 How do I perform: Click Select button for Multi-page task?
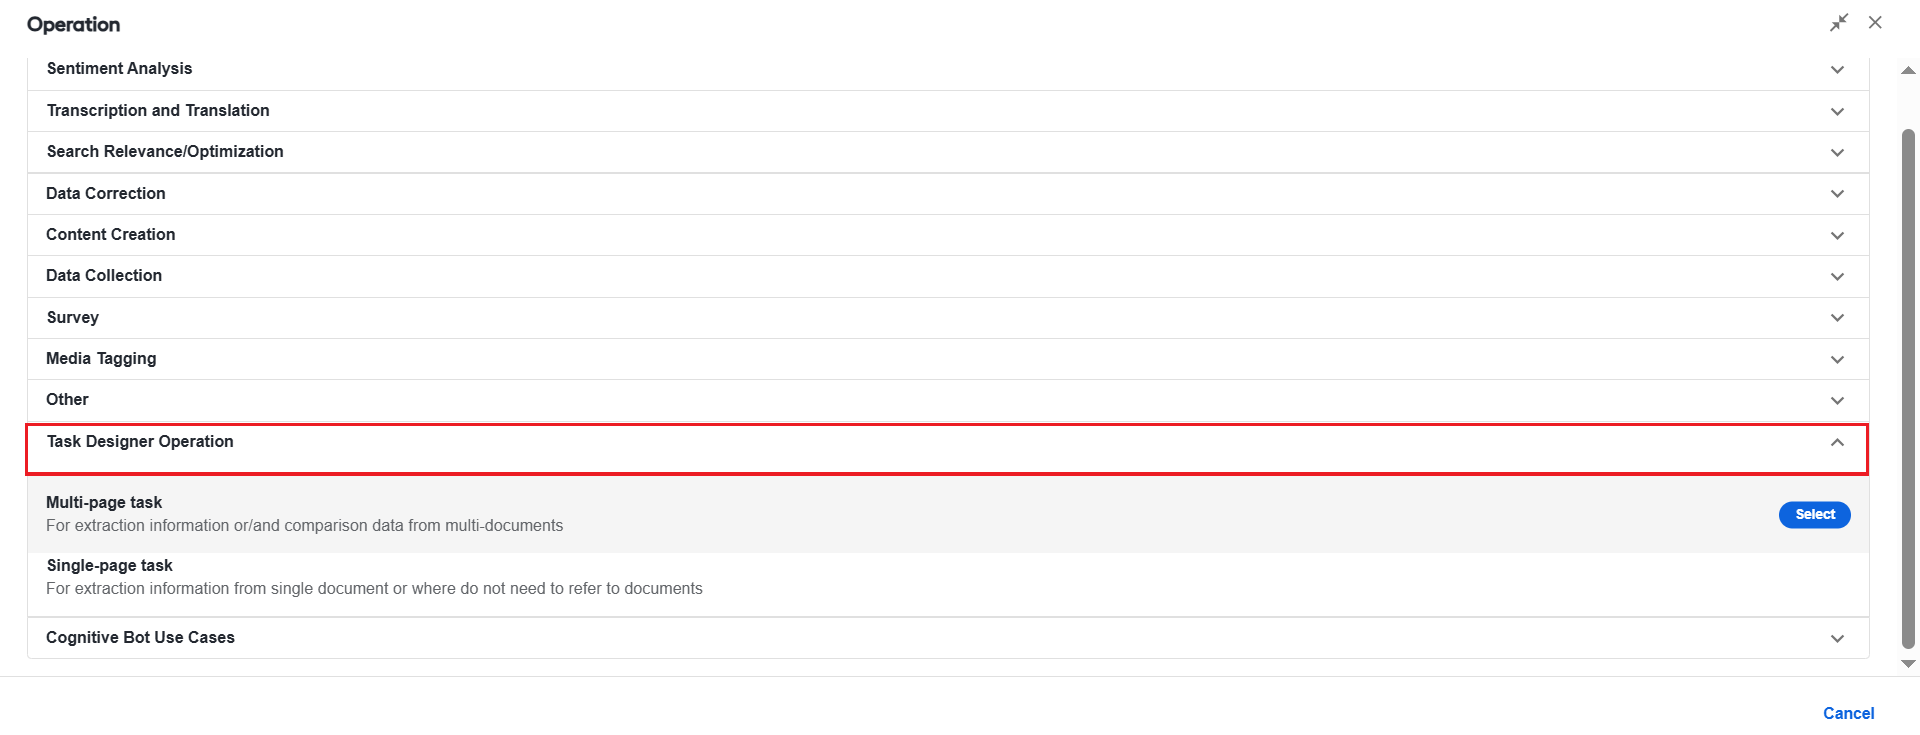click(x=1814, y=515)
